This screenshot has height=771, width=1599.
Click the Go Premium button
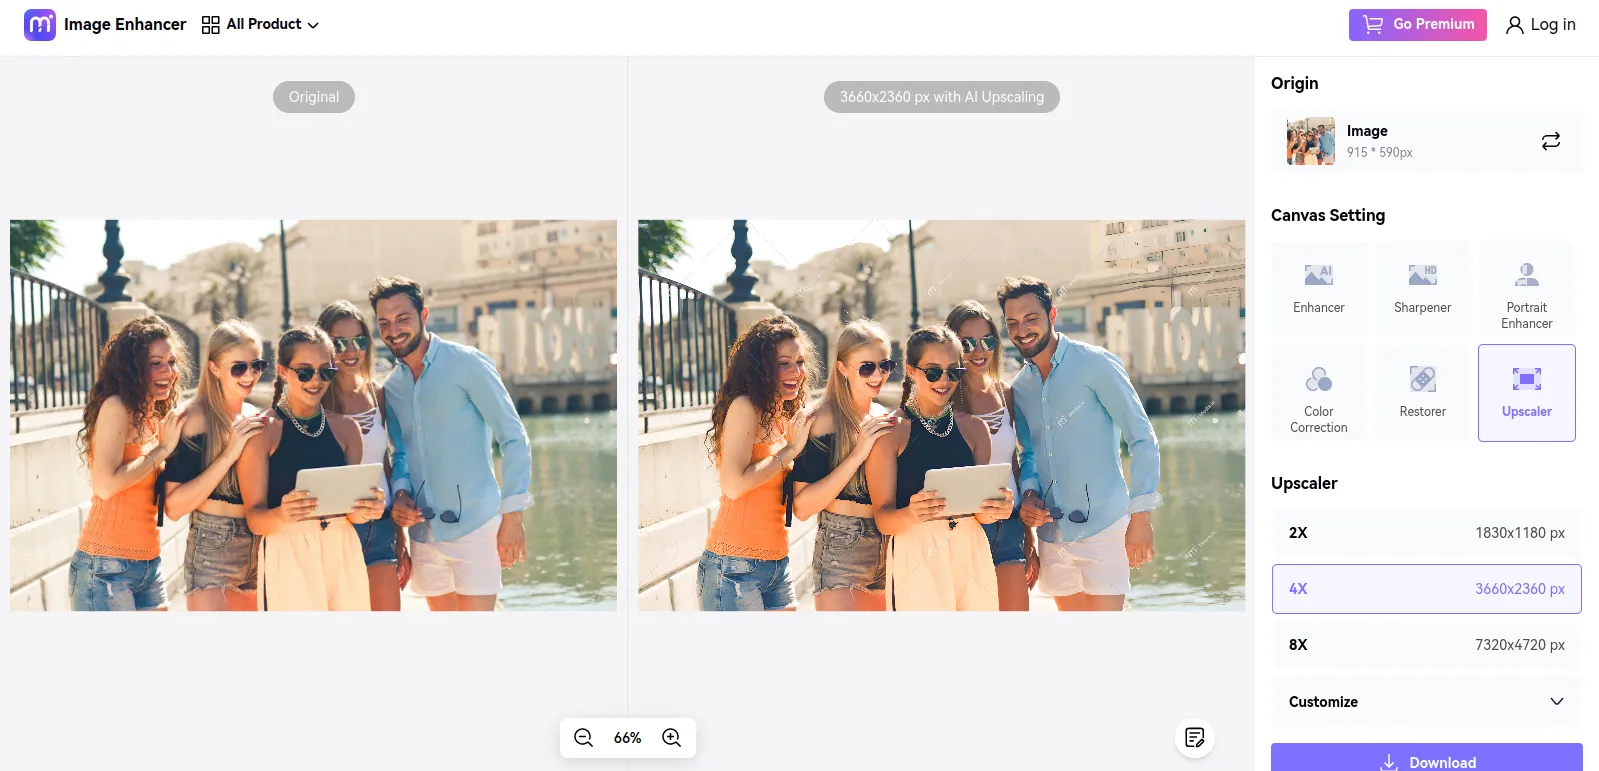click(x=1417, y=24)
